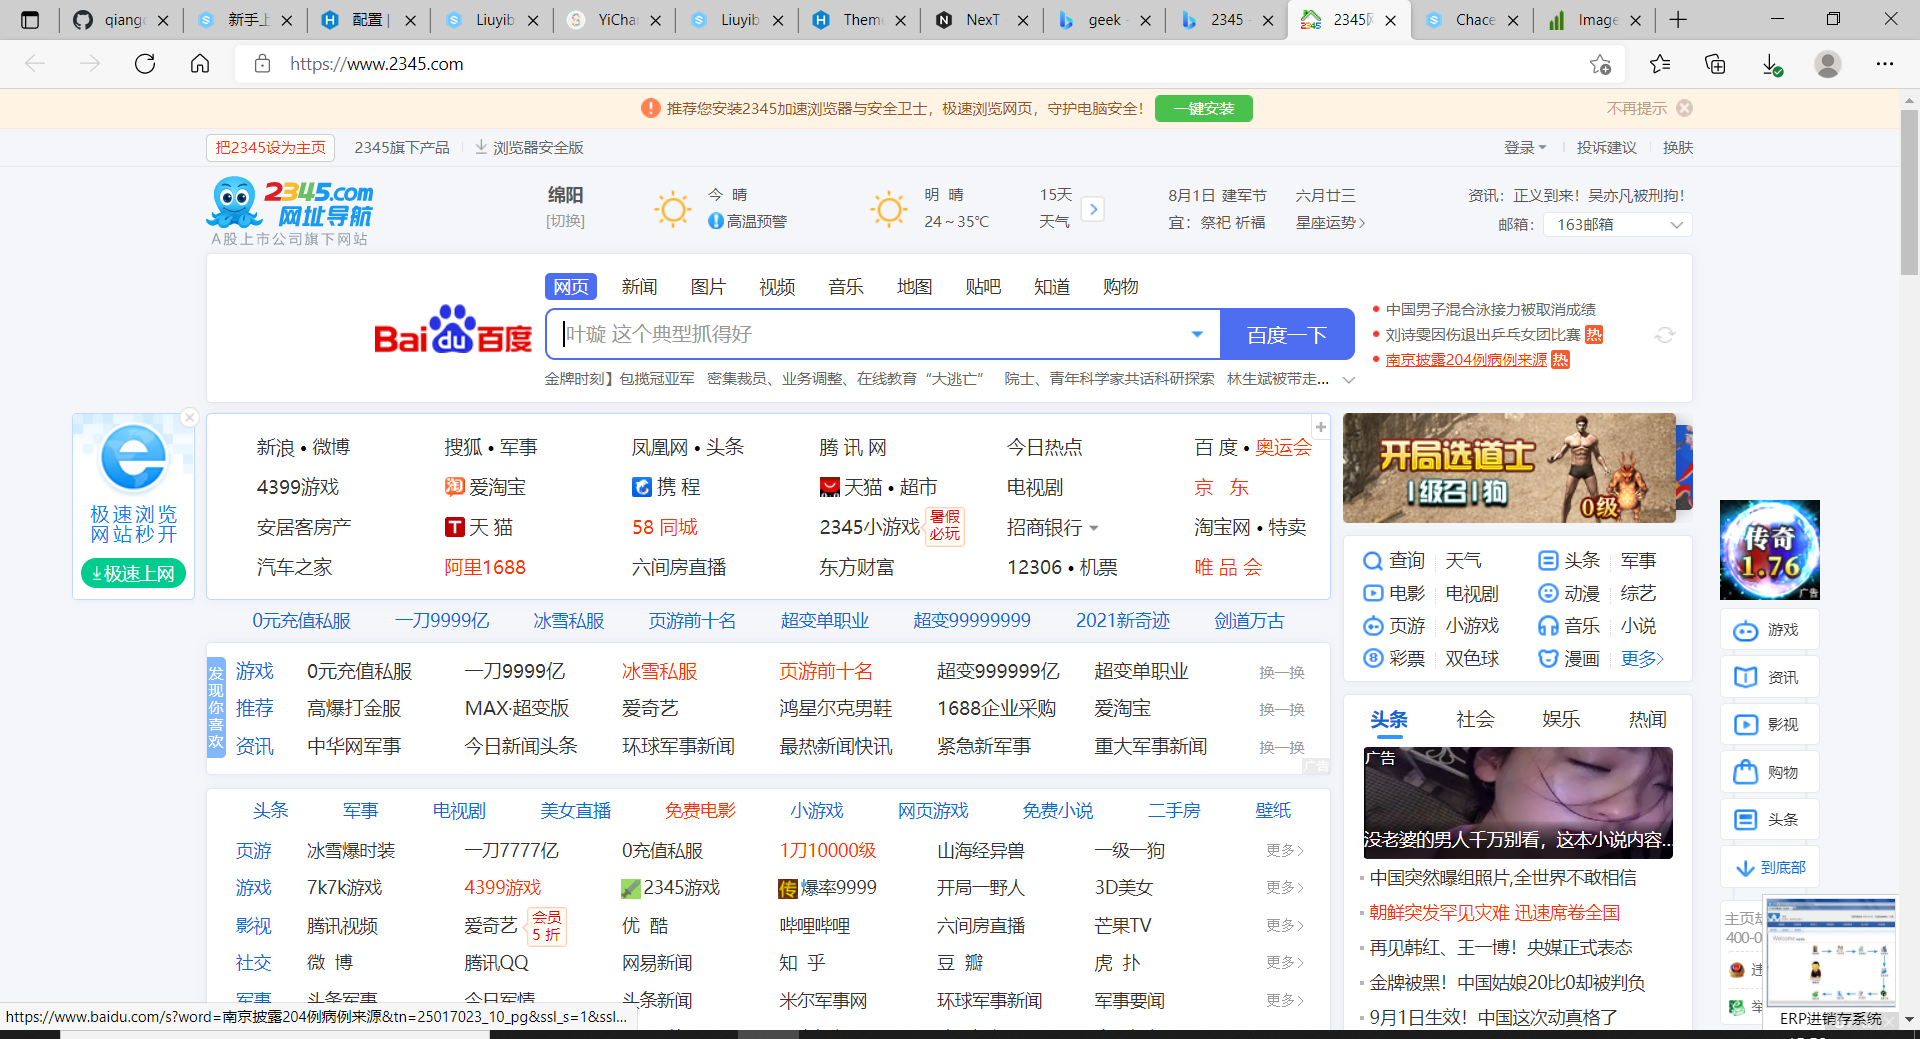Expand the 15-day weather arrow

pyautogui.click(x=1093, y=209)
